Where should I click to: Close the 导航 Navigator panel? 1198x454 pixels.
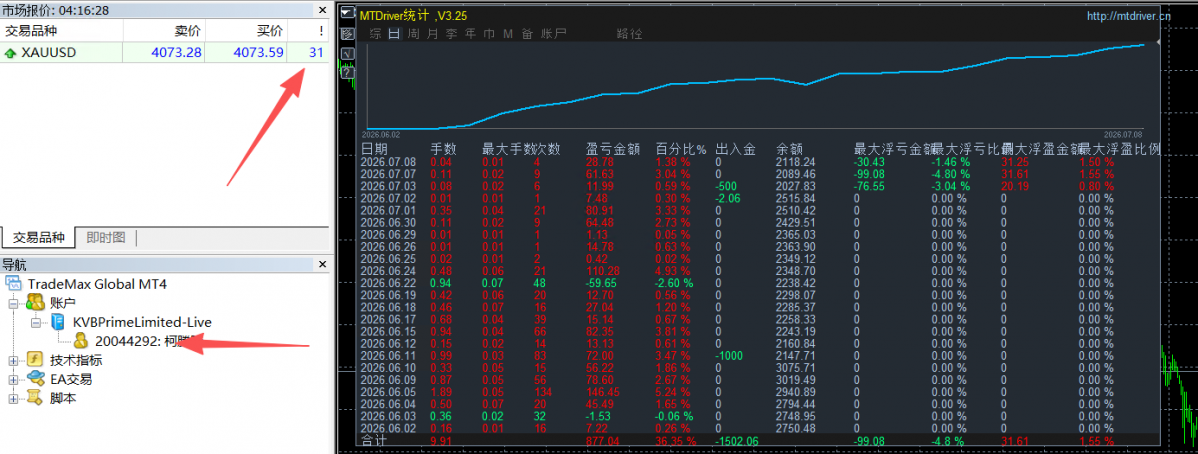tap(322, 264)
